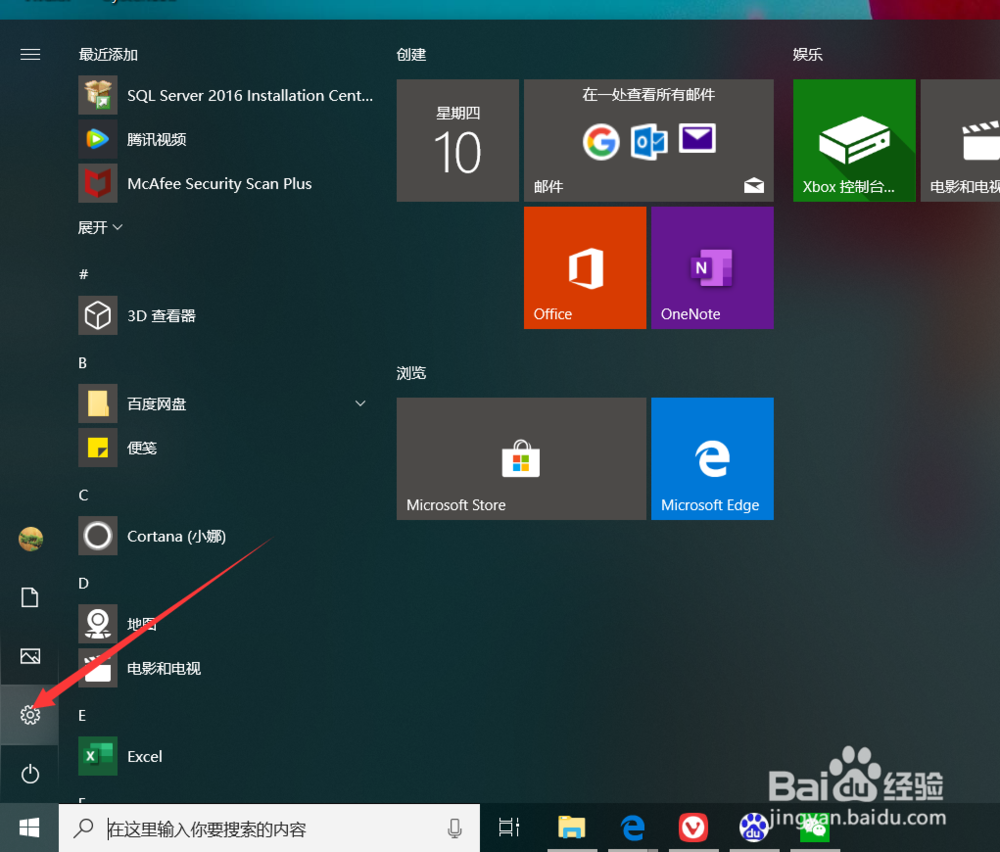Open Settings gear icon
This screenshot has height=852, width=1000.
[x=30, y=715]
